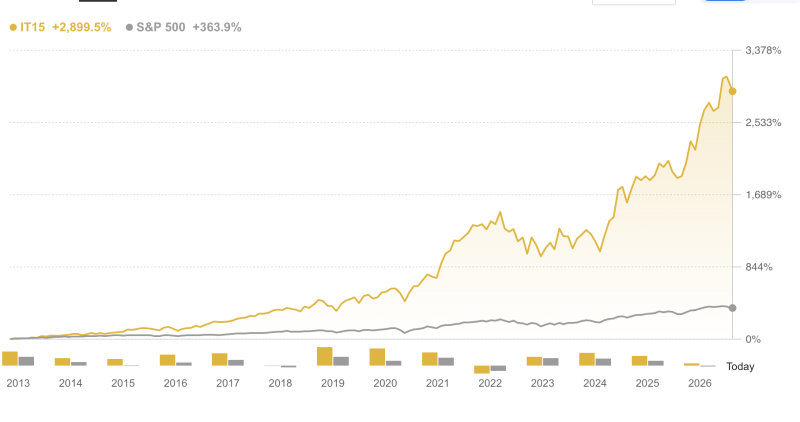This screenshot has width=800, height=422.
Task: Jump to the Today marker
Action: click(740, 367)
